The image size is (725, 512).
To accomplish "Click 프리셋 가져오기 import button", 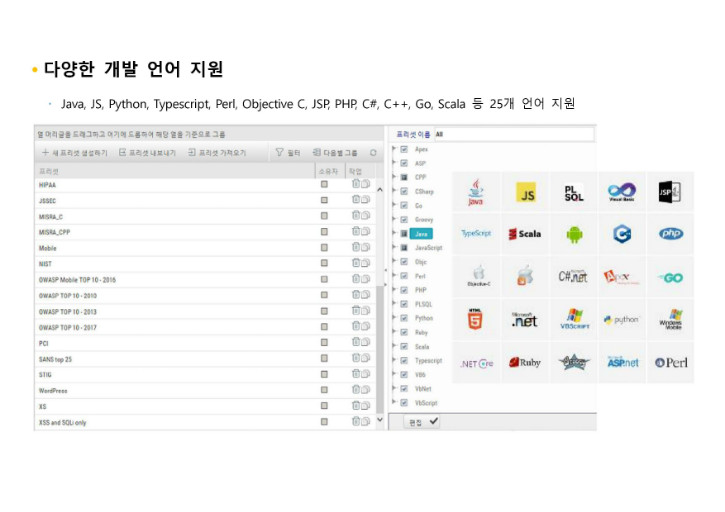I will [x=217, y=153].
